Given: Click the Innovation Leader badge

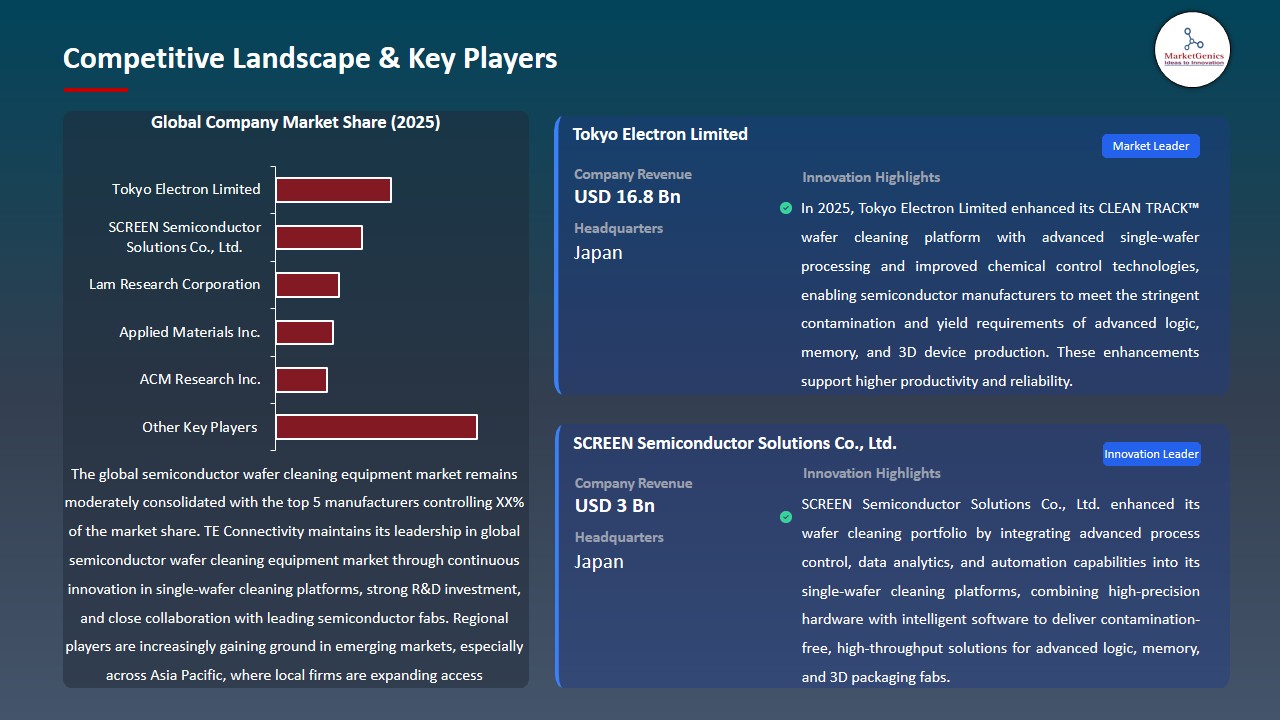Looking at the screenshot, I should tap(1151, 454).
